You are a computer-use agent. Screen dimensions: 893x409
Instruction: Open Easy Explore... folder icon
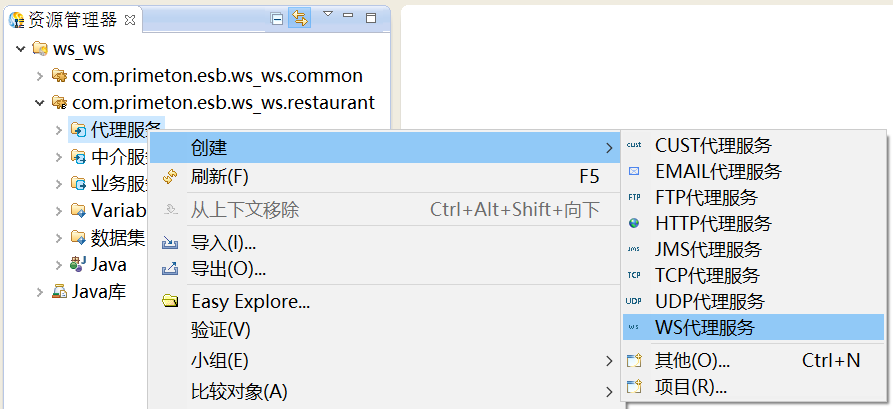coord(170,302)
